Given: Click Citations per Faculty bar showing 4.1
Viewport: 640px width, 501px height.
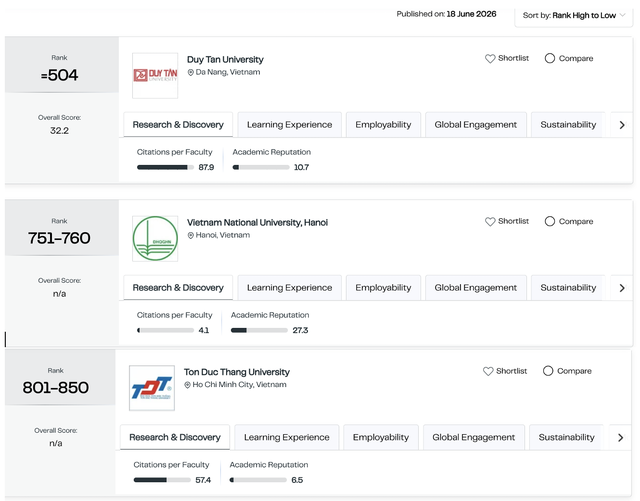Looking at the screenshot, I should [165, 330].
